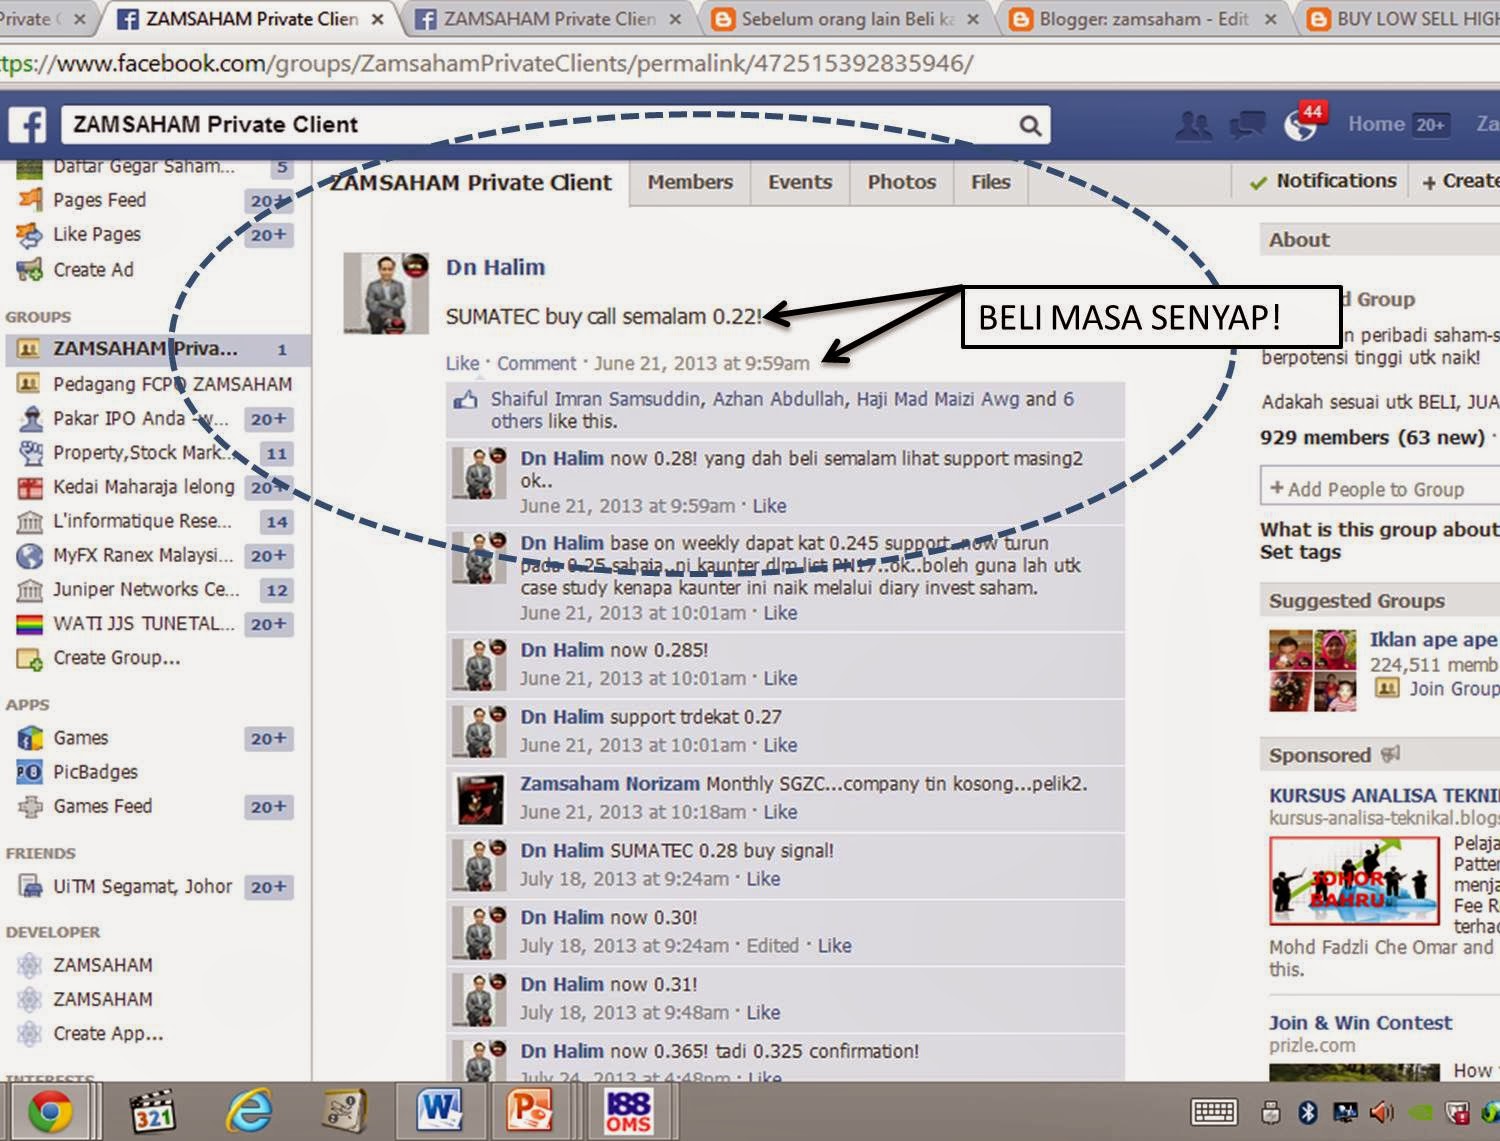Open the KURSUS ANALISA TEKNIKAL sponsored link

1385,796
